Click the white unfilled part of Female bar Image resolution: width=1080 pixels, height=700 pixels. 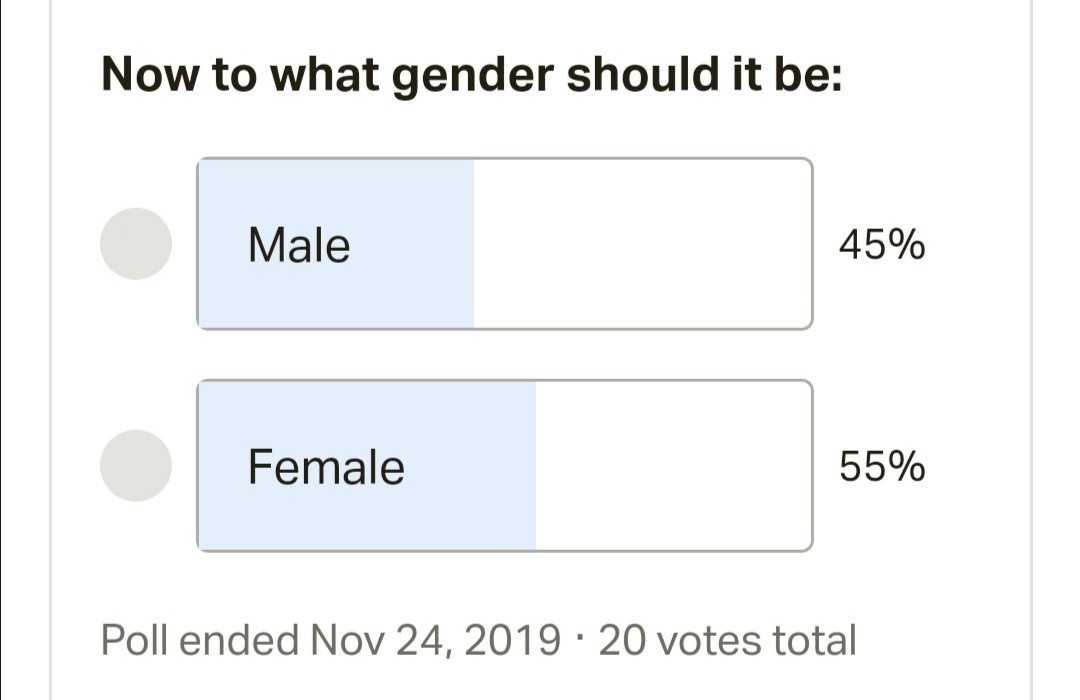pos(672,466)
